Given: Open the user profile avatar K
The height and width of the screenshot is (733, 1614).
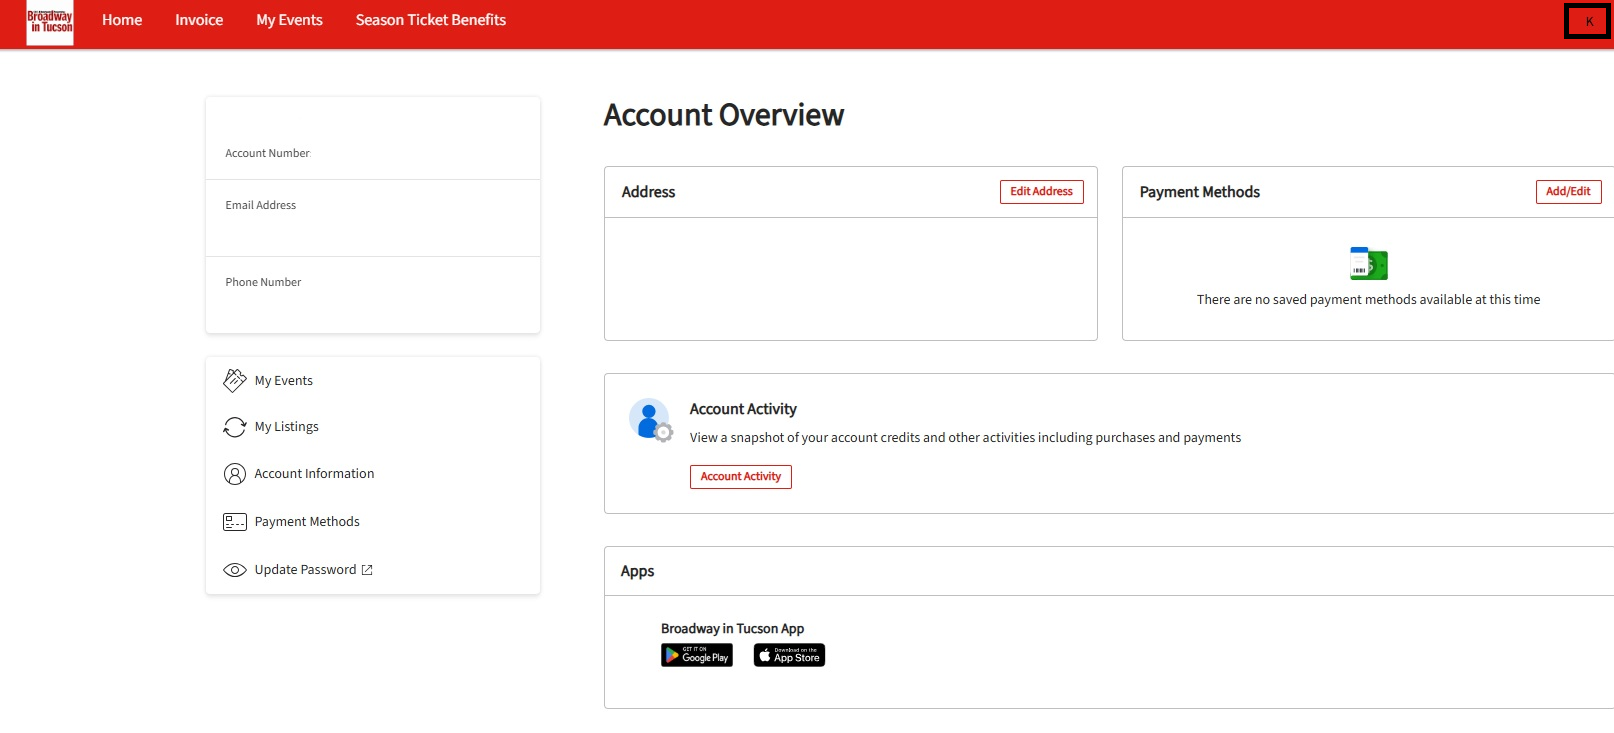Looking at the screenshot, I should point(1588,21).
